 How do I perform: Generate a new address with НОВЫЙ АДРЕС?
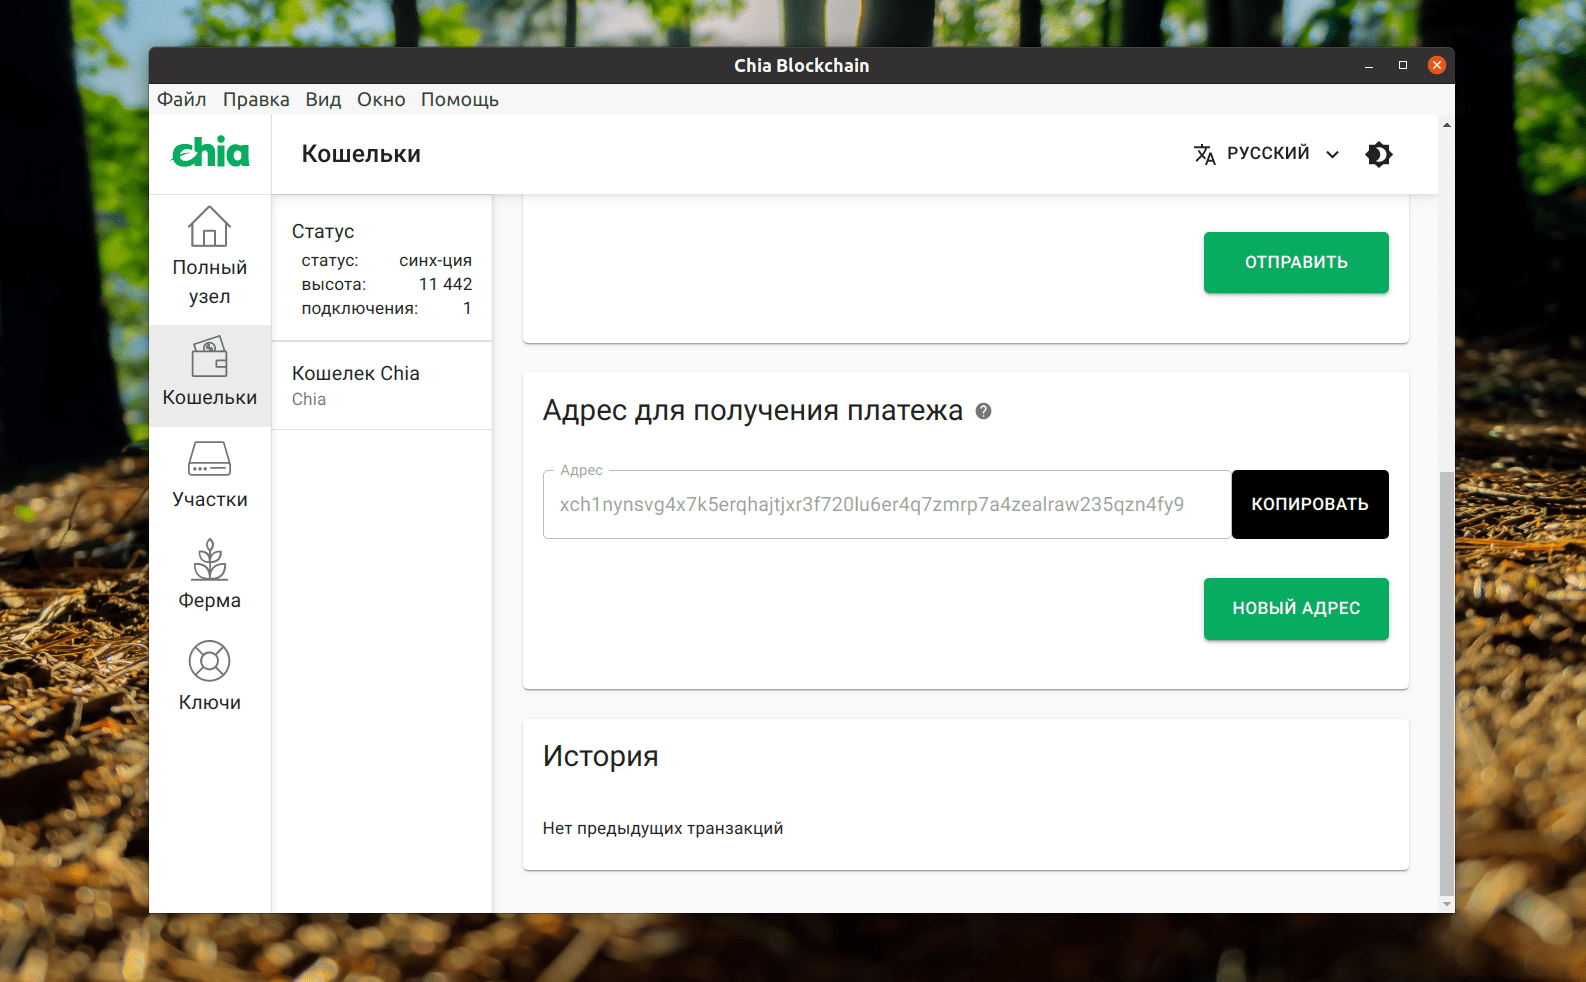1296,608
